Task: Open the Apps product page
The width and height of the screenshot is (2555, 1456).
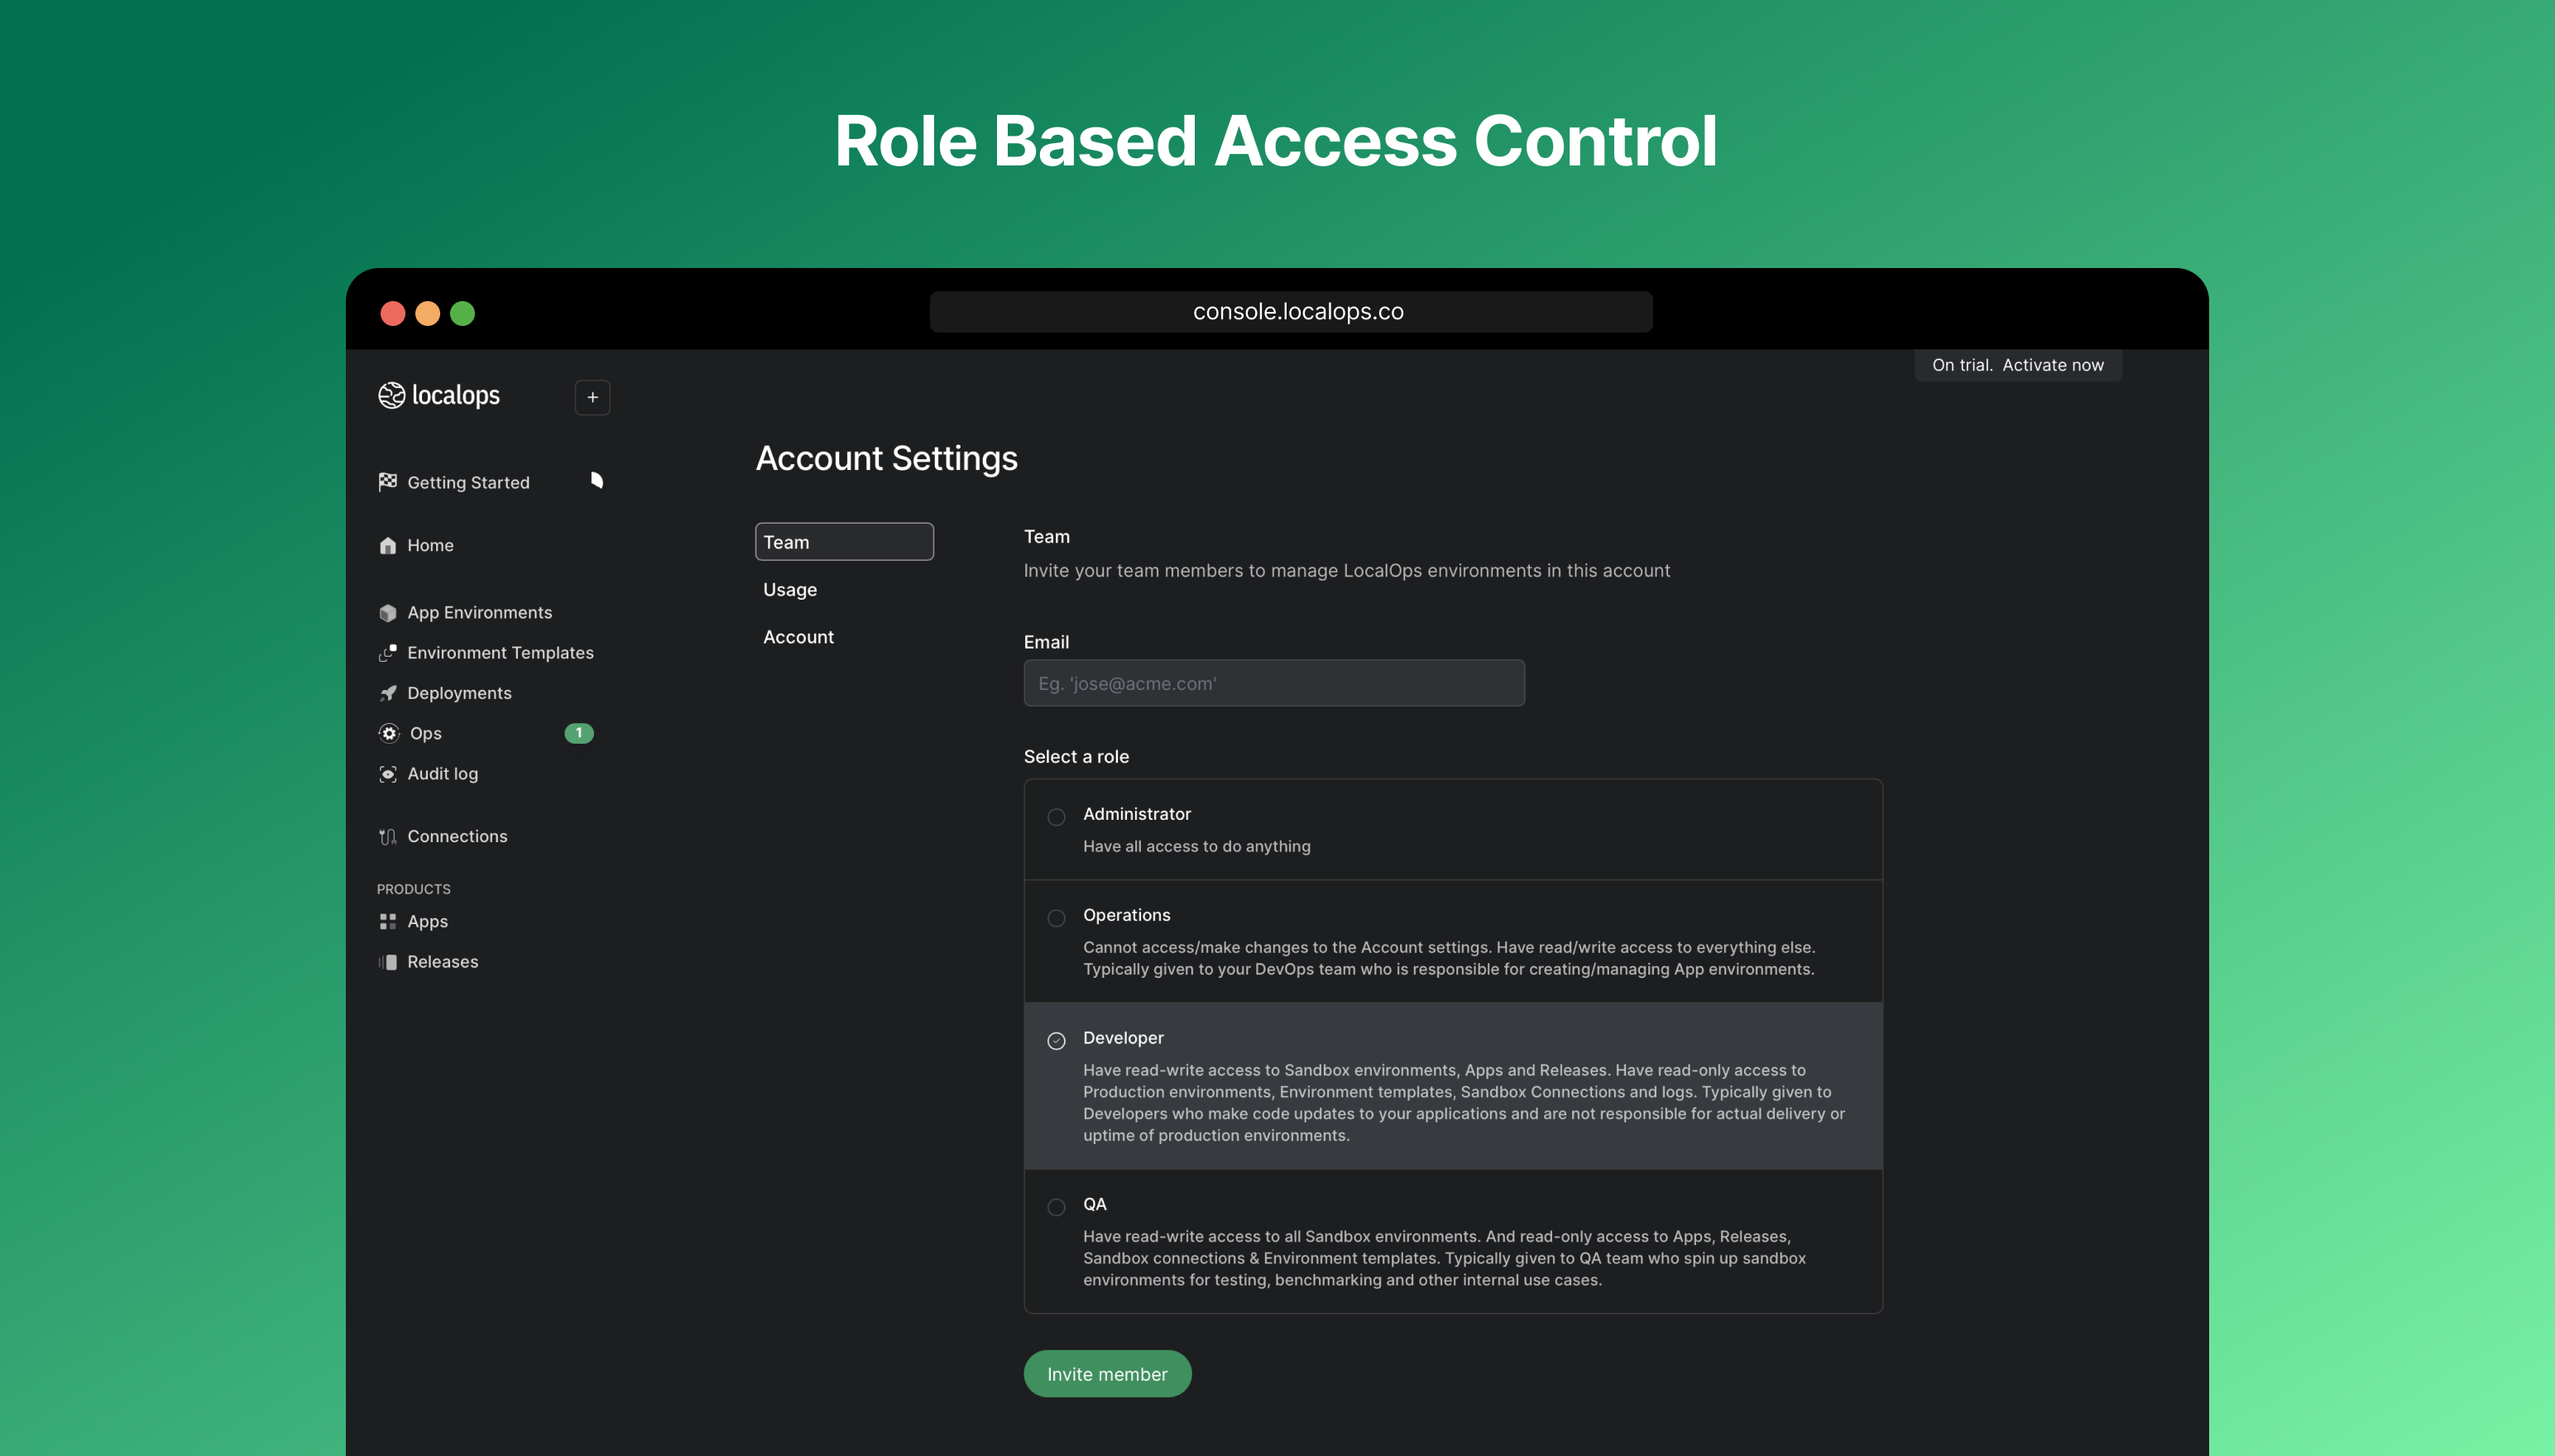Action: 427,921
